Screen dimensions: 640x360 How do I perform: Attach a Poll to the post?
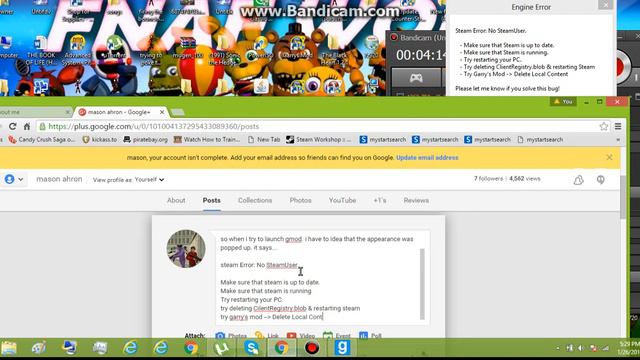370,336
